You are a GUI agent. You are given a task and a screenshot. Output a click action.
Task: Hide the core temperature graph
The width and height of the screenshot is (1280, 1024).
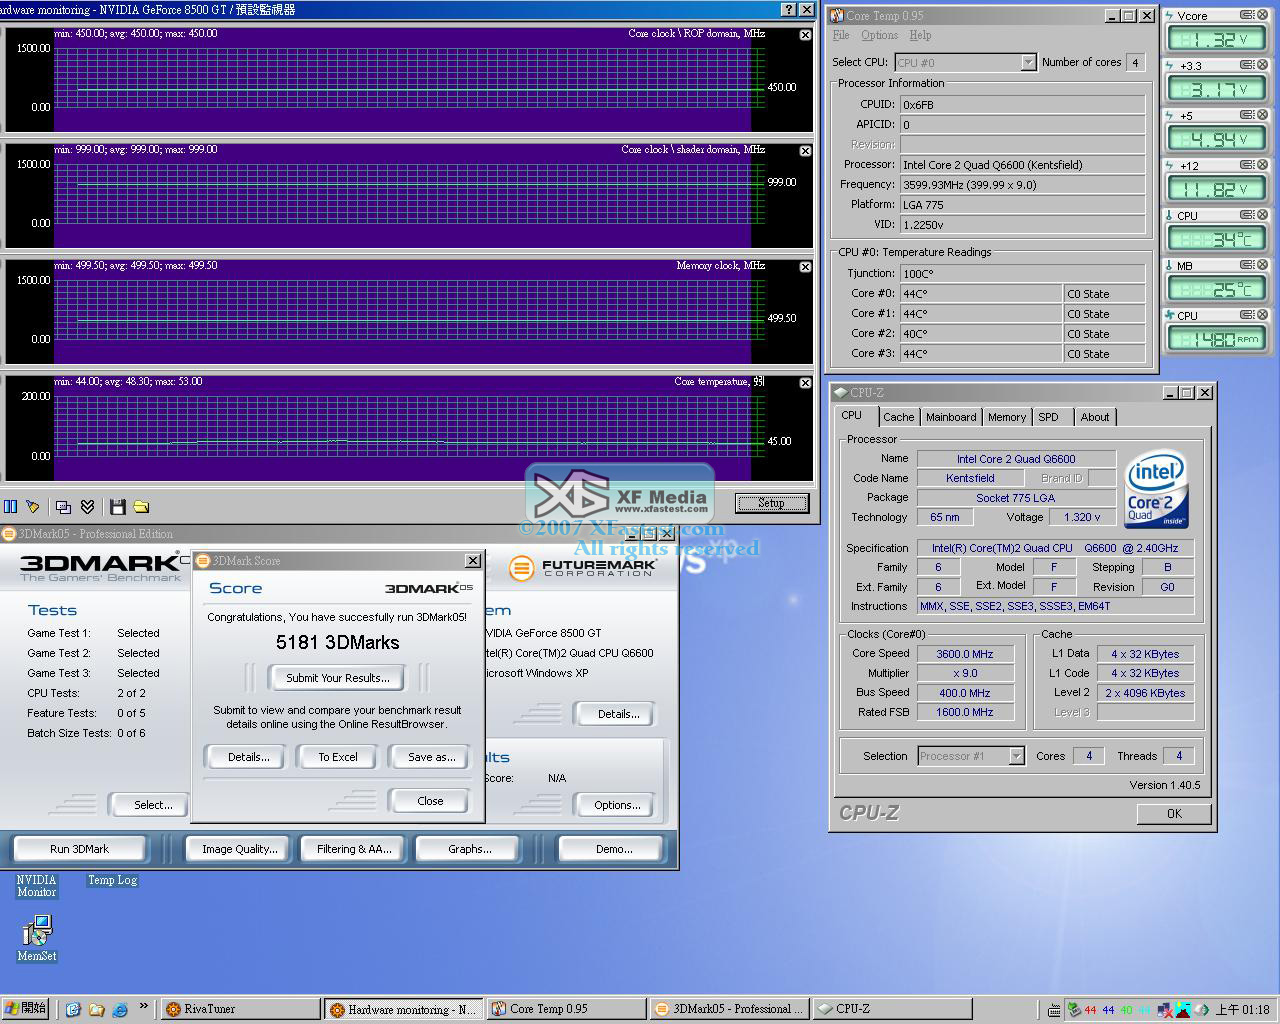(x=805, y=383)
